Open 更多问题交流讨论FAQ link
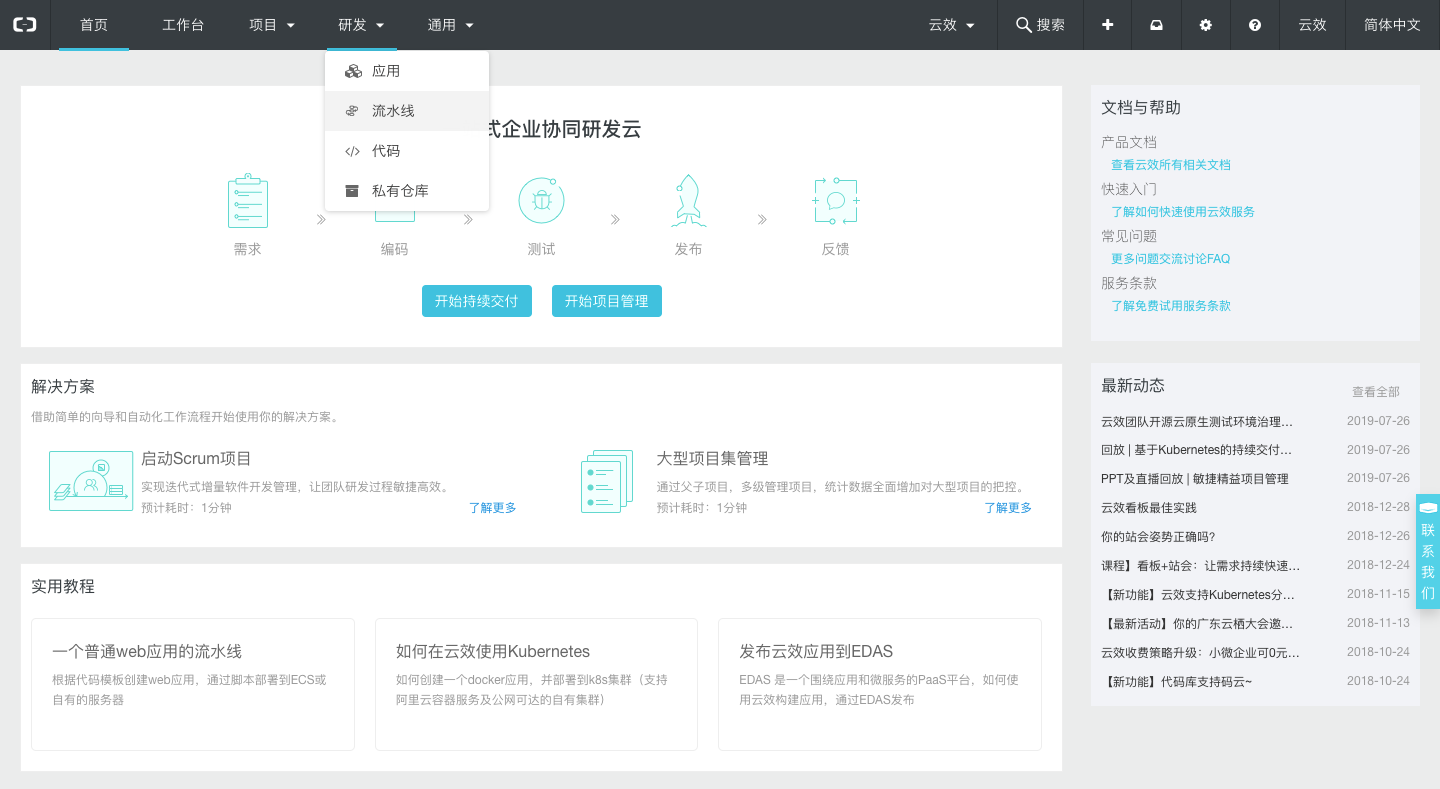Image resolution: width=1440 pixels, height=789 pixels. click(1171, 259)
